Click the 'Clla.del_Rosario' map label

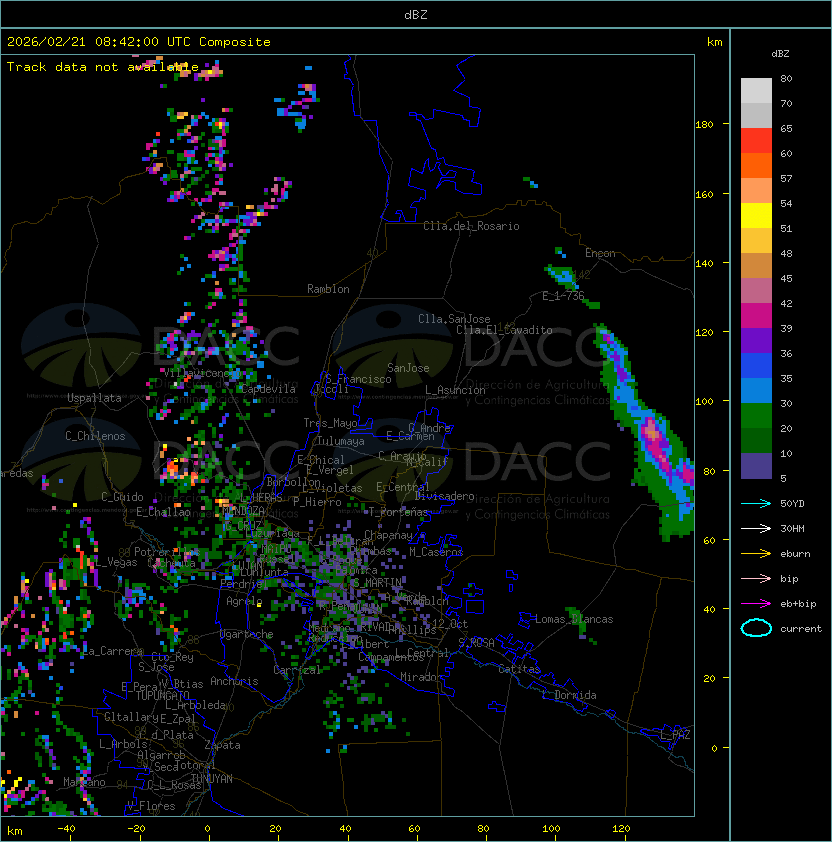point(471,226)
